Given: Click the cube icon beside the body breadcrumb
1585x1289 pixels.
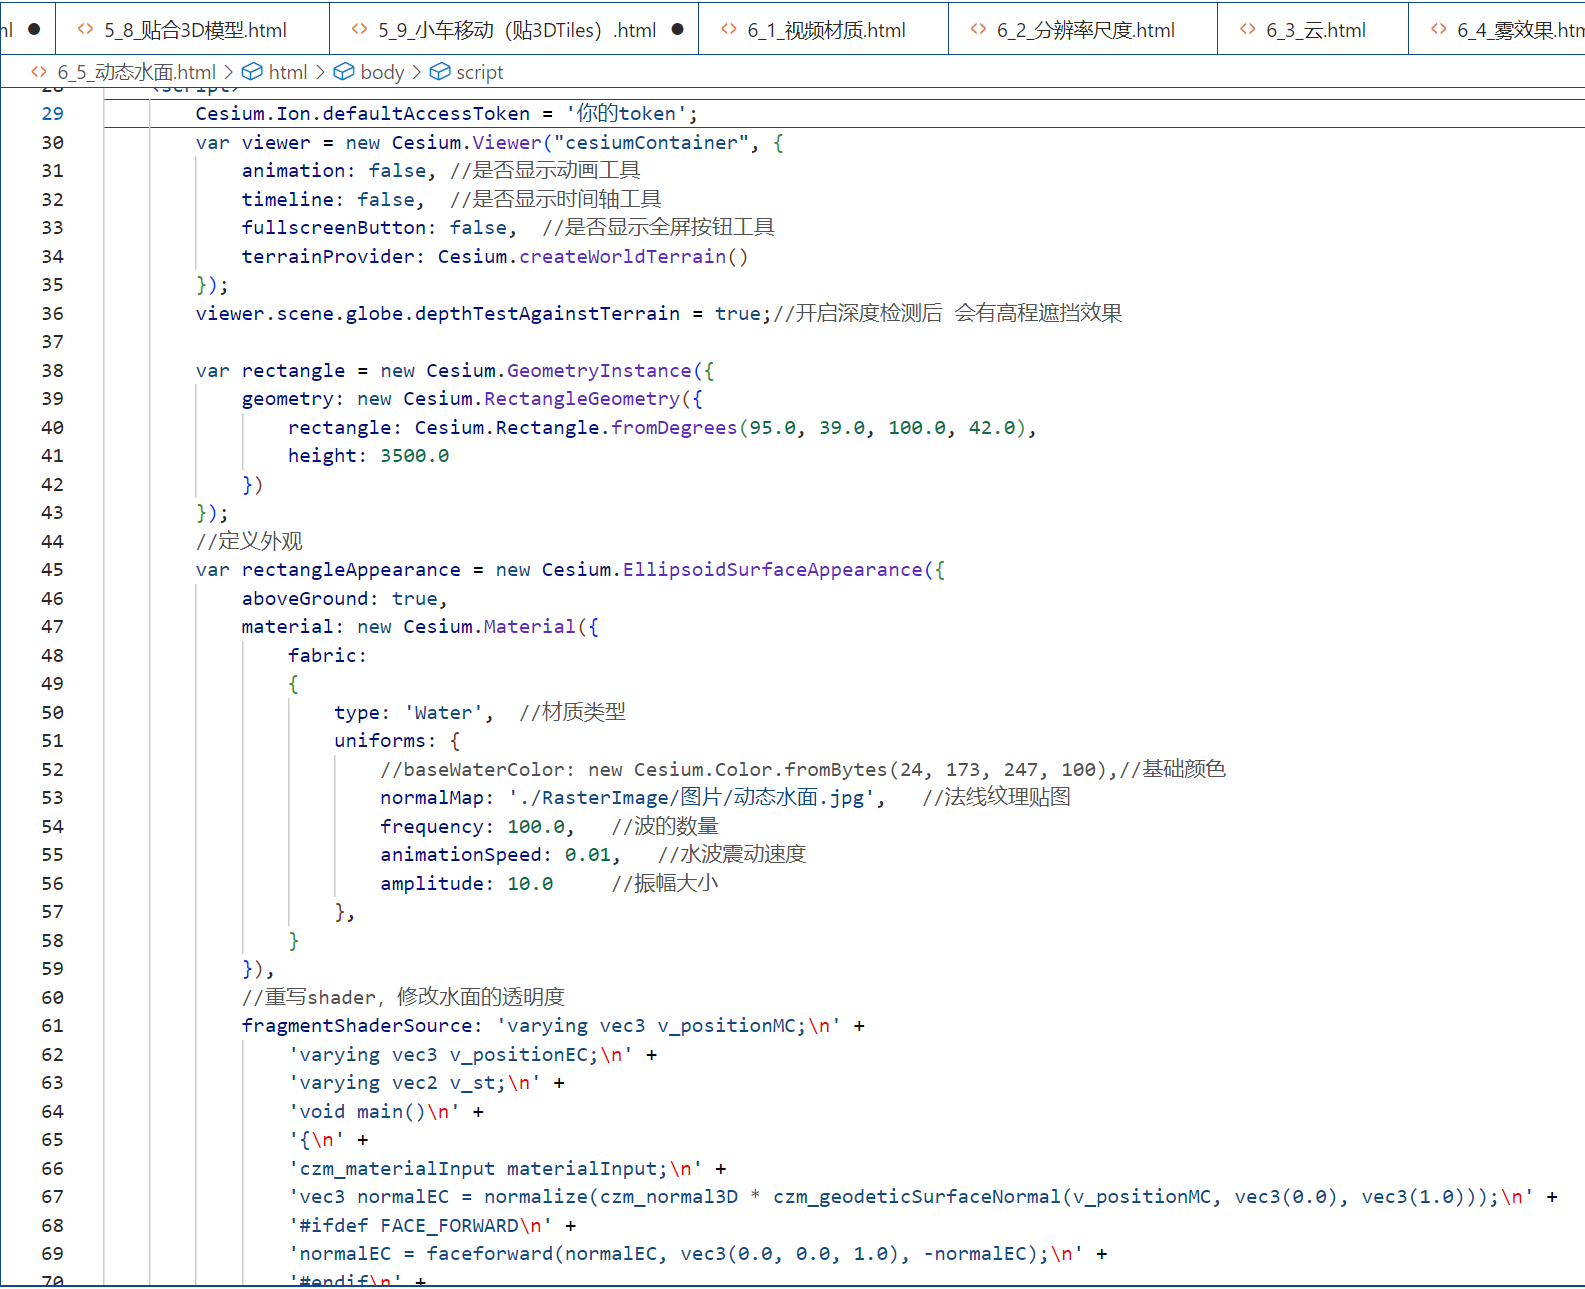Looking at the screenshot, I should click(x=343, y=72).
